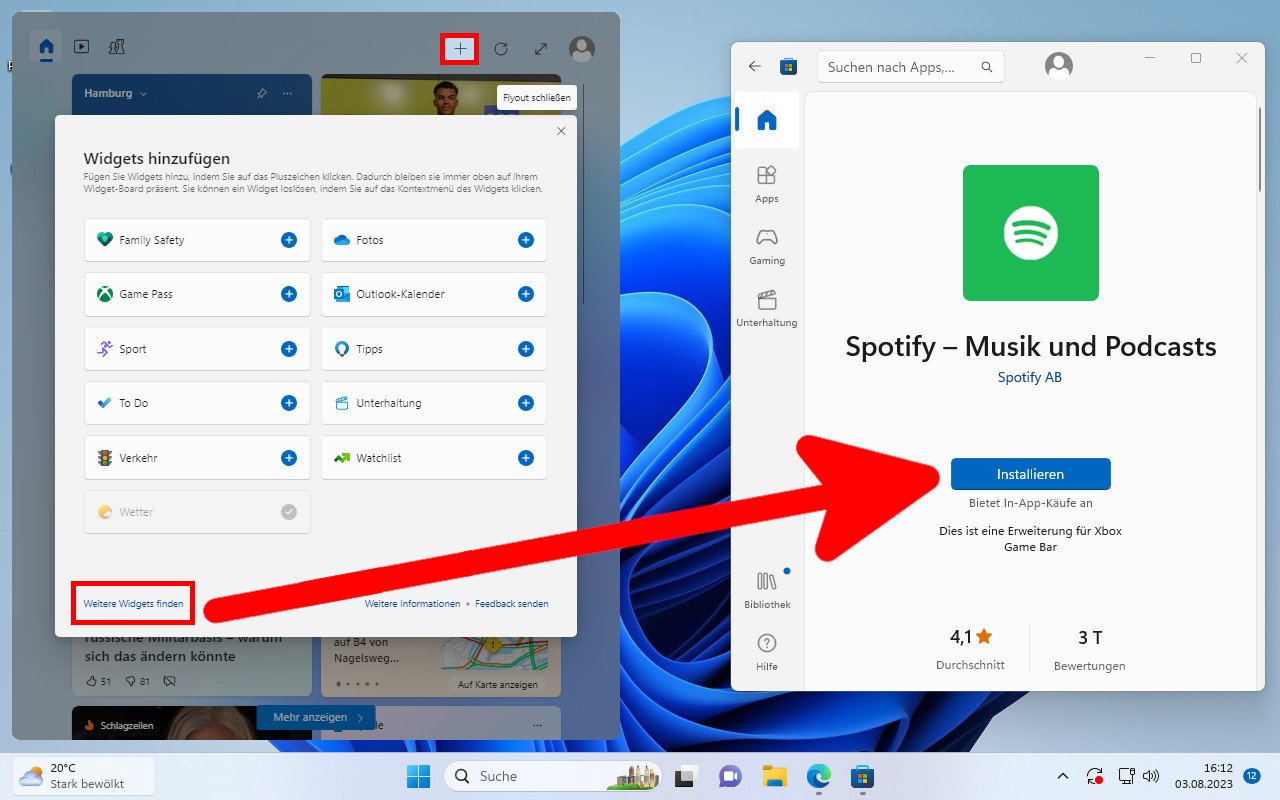Image resolution: width=1280 pixels, height=800 pixels.
Task: Open the games tab with chess pieces icon
Action: pos(117,46)
